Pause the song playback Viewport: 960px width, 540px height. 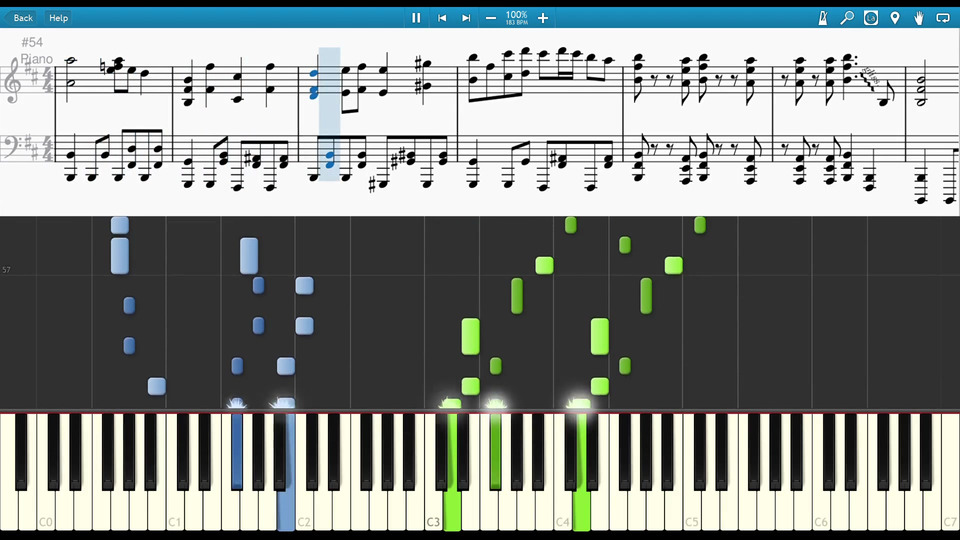tap(416, 18)
